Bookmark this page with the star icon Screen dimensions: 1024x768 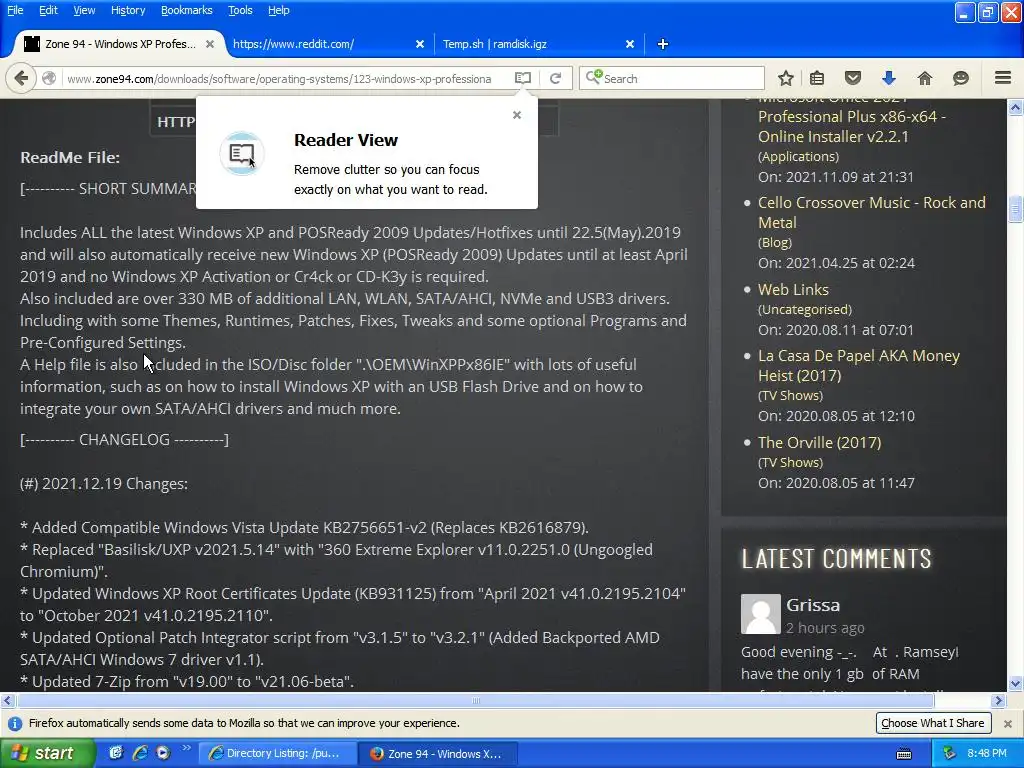pyautogui.click(x=786, y=78)
